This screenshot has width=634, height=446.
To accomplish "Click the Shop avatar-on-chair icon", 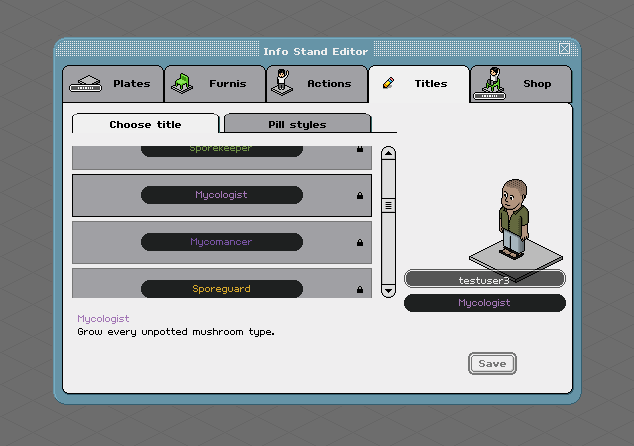I will click(489, 84).
